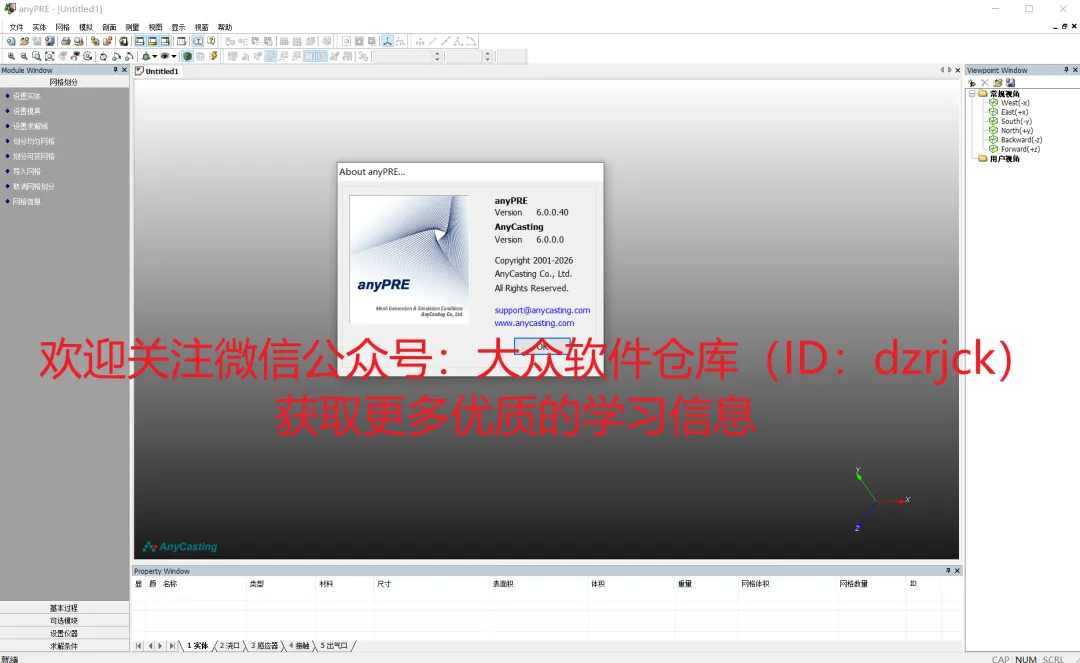1080x663 pixels.
Task: Select the West(-x) viewpoint
Action: pyautogui.click(x=1015, y=103)
